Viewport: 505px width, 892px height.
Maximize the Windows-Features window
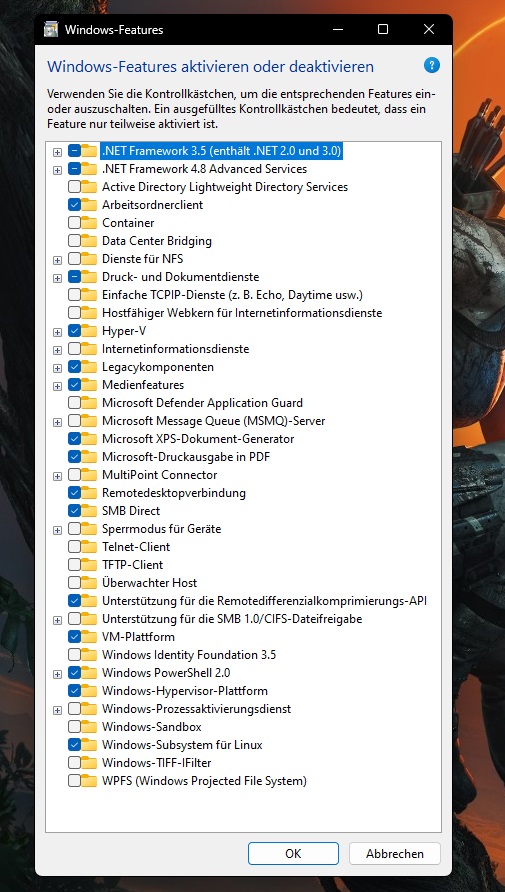(x=383, y=29)
